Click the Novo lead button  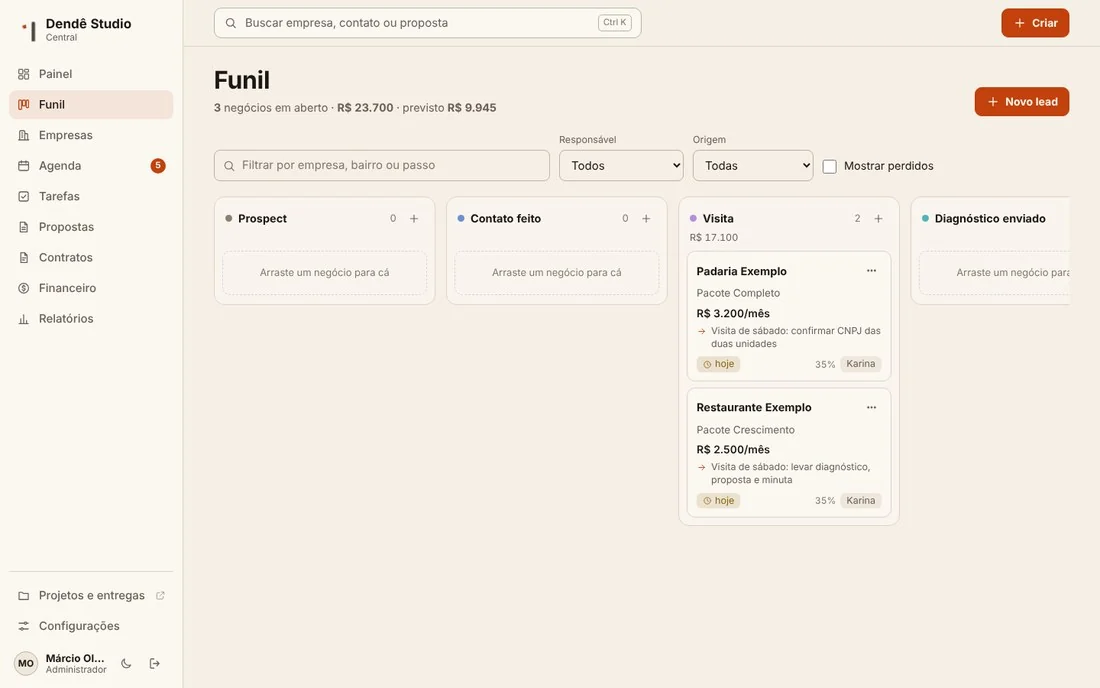point(1021,102)
